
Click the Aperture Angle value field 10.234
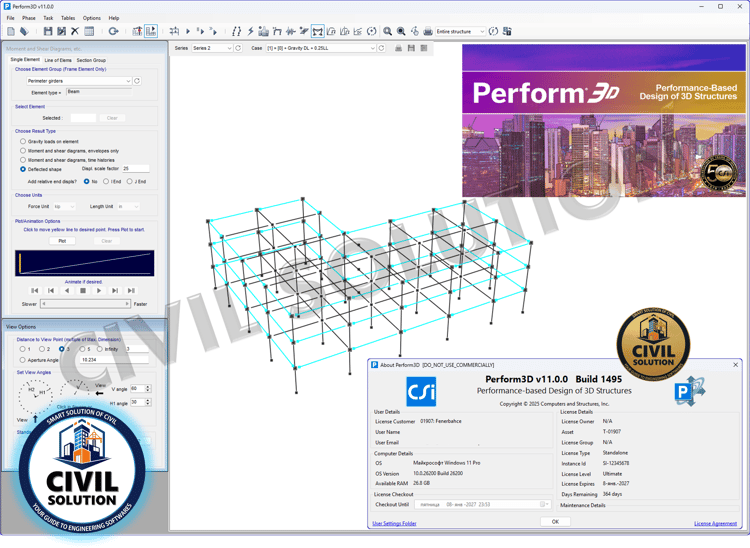click(x=115, y=360)
